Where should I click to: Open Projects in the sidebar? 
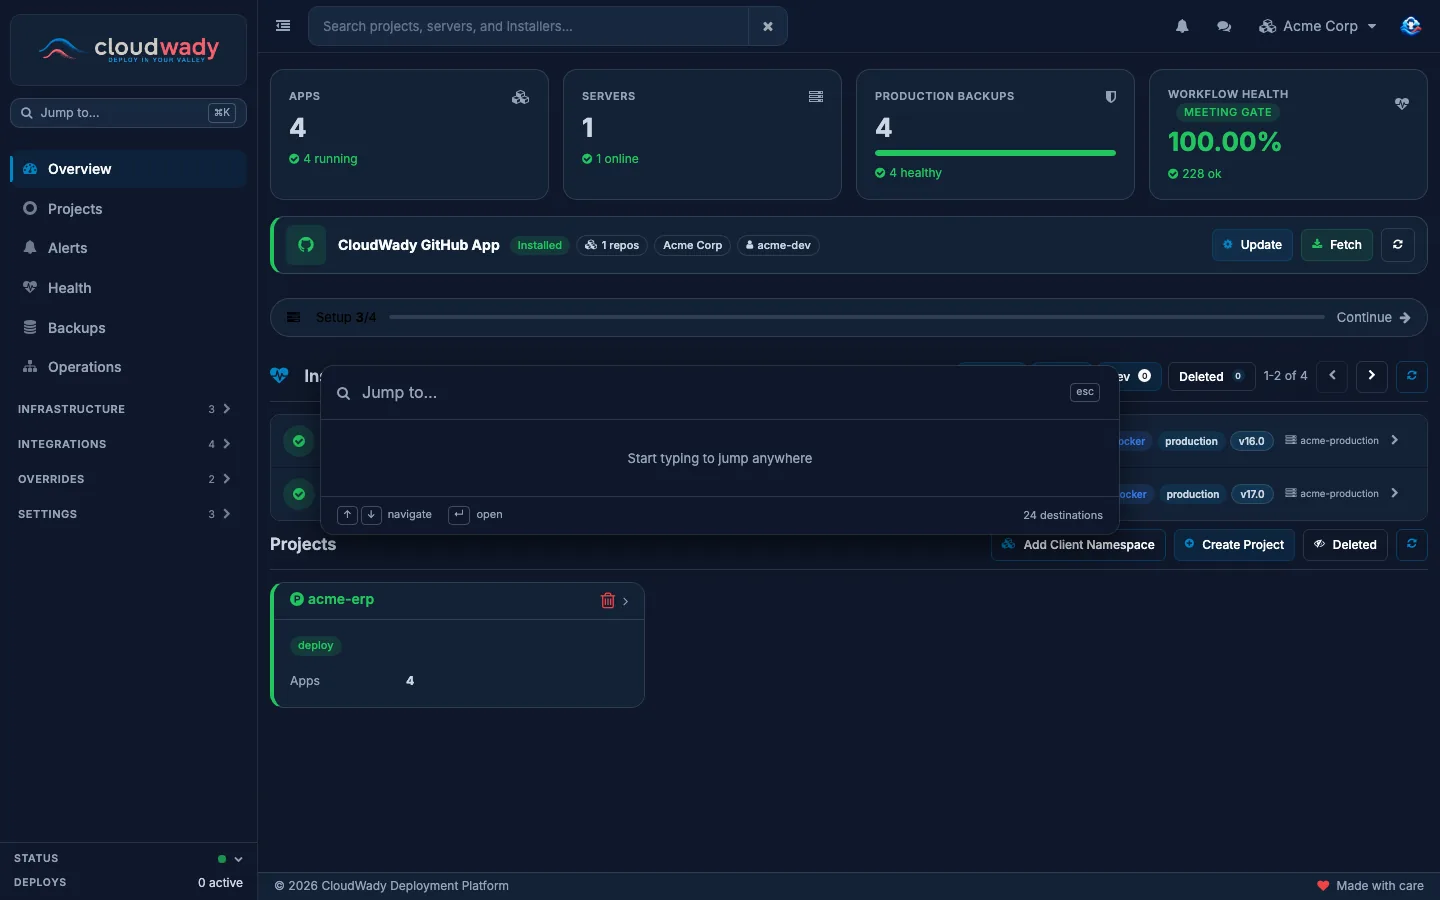click(x=128, y=209)
